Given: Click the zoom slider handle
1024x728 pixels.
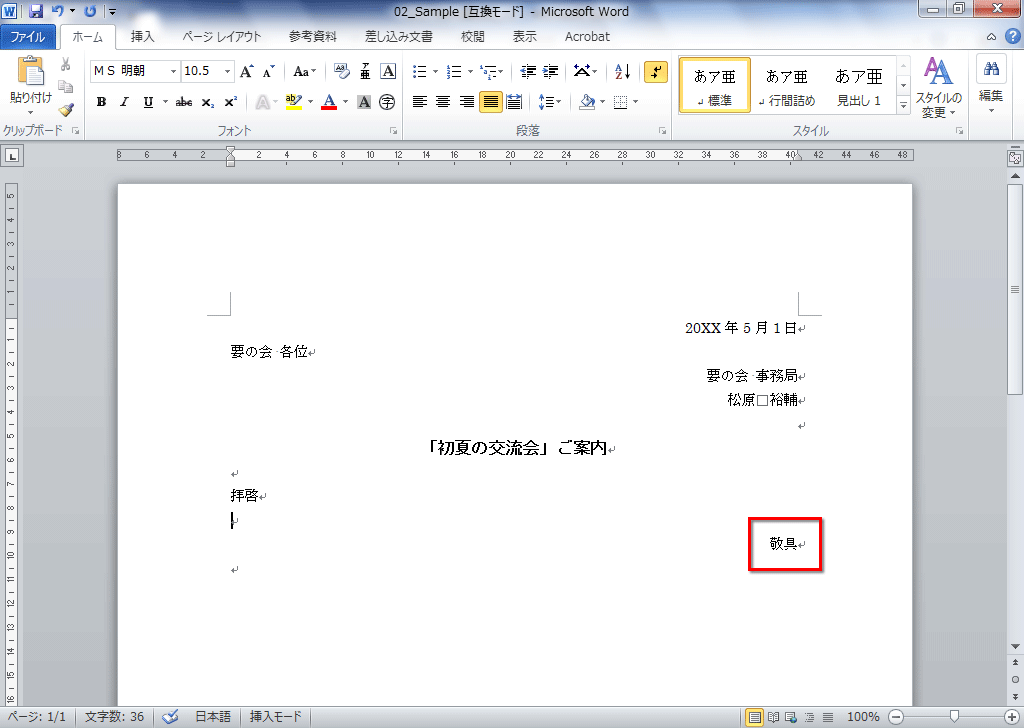Looking at the screenshot, I should [955, 717].
